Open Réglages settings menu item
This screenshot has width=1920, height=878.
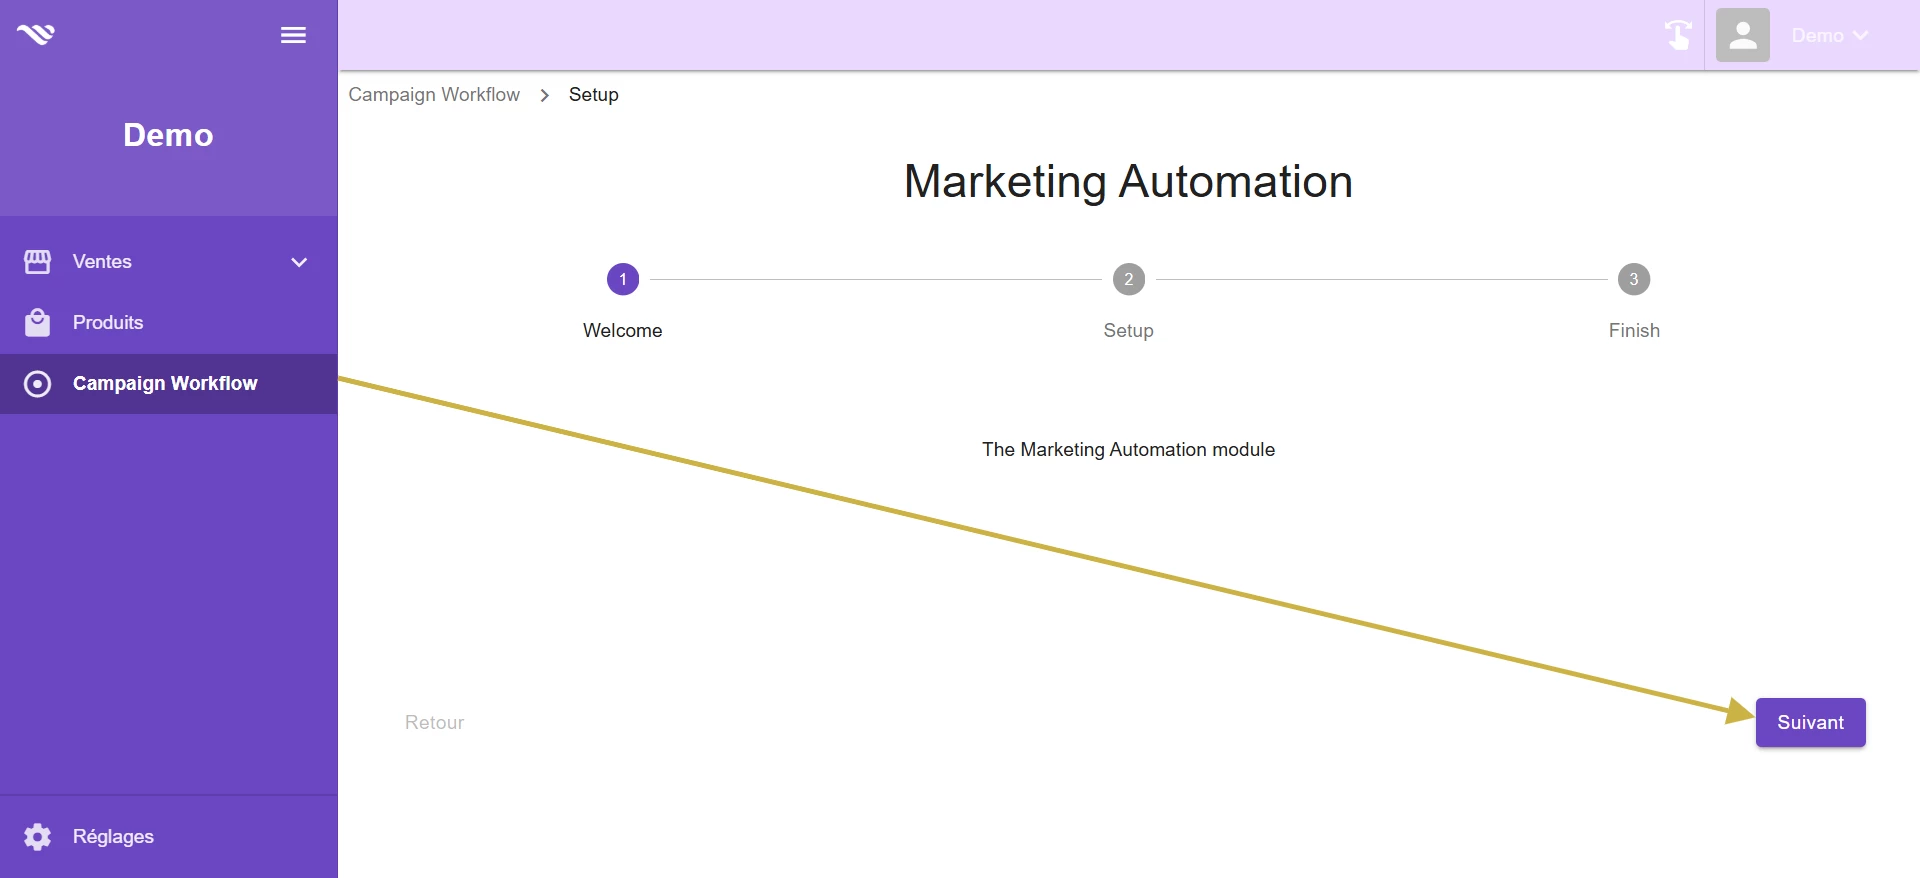point(169,837)
